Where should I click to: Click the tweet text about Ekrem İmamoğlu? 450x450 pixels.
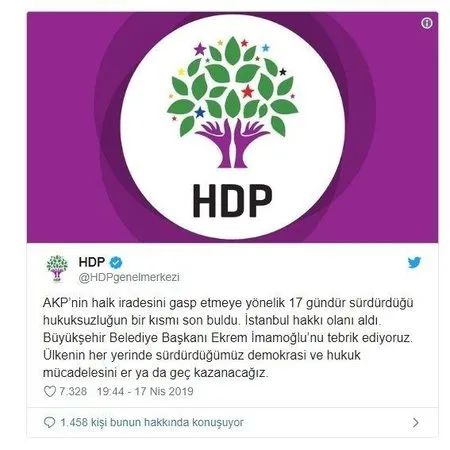click(x=228, y=338)
